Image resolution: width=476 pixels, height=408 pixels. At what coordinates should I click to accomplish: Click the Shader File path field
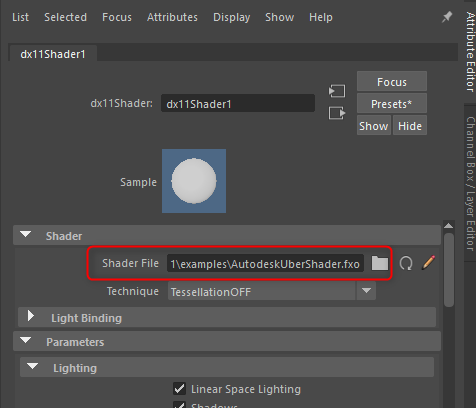(265, 264)
